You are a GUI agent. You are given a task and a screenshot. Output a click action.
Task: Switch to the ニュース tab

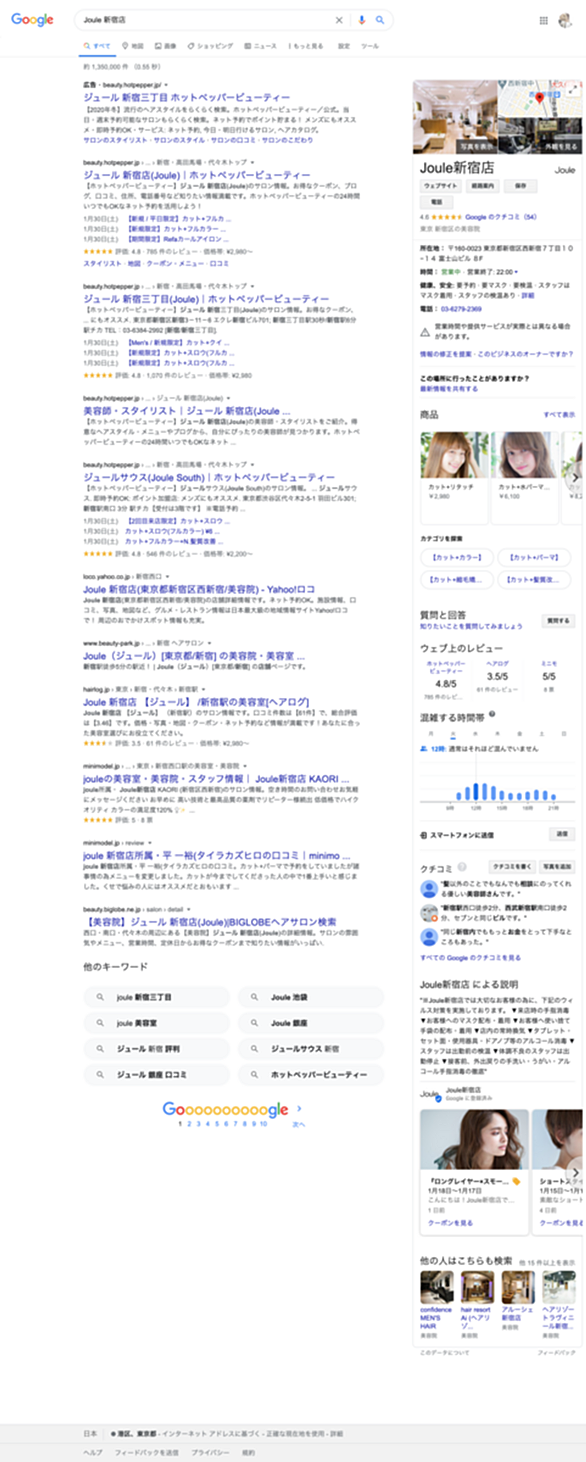pos(259,46)
